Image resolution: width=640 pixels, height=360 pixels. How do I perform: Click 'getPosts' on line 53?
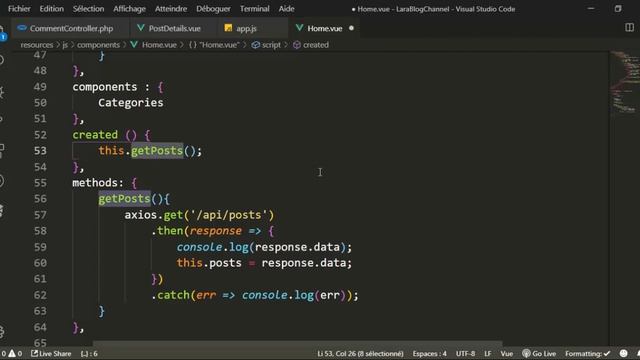click(157, 151)
